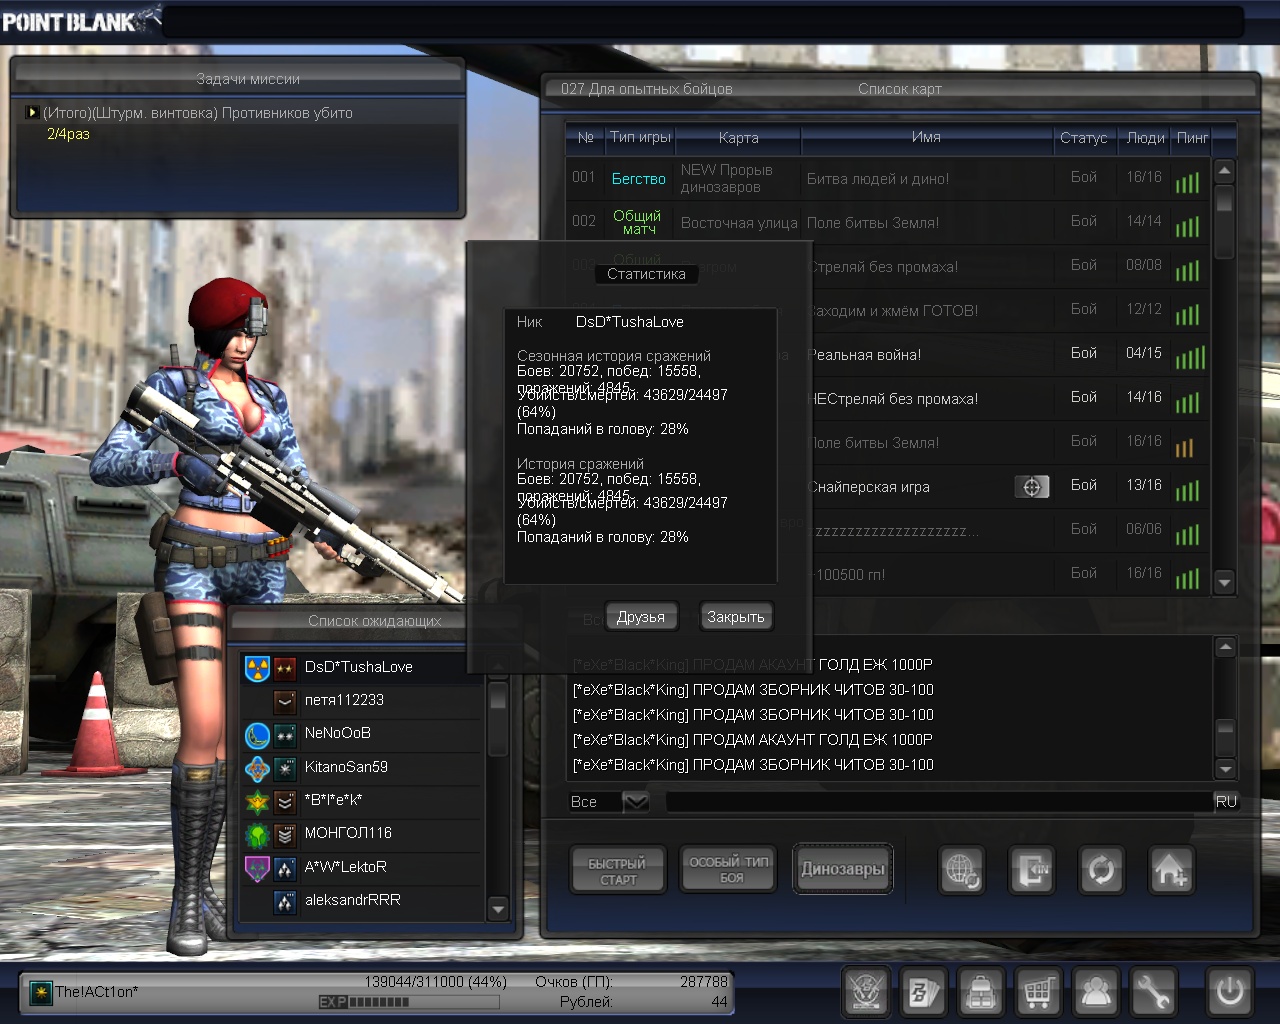Image resolution: width=1280 pixels, height=1024 pixels.
Task: Click the room list scroll-up arrow
Action: [x=1224, y=171]
